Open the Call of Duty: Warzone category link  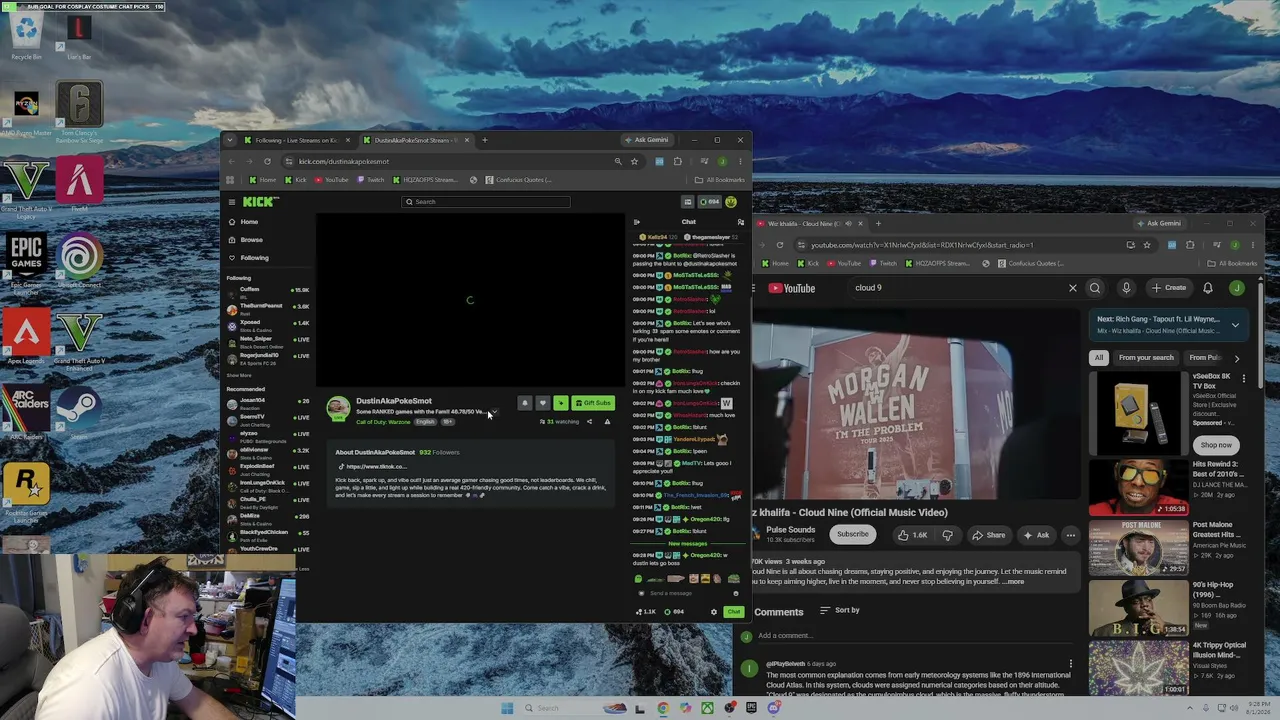(383, 422)
